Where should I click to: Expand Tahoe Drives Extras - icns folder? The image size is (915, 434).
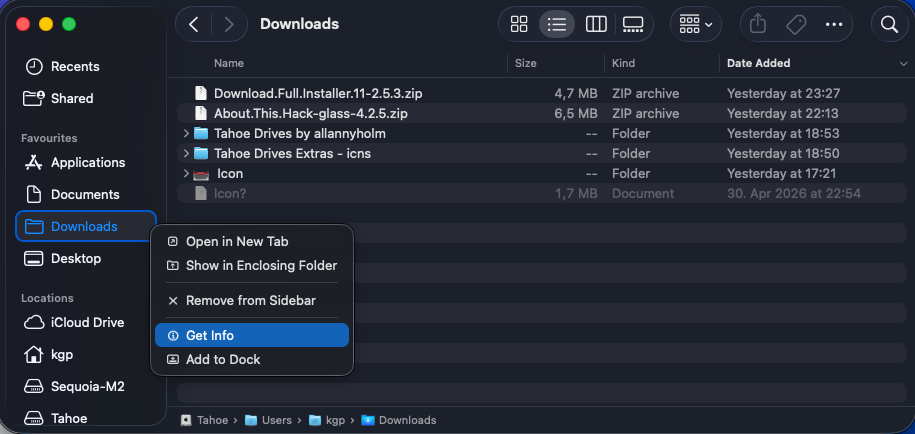(x=186, y=153)
